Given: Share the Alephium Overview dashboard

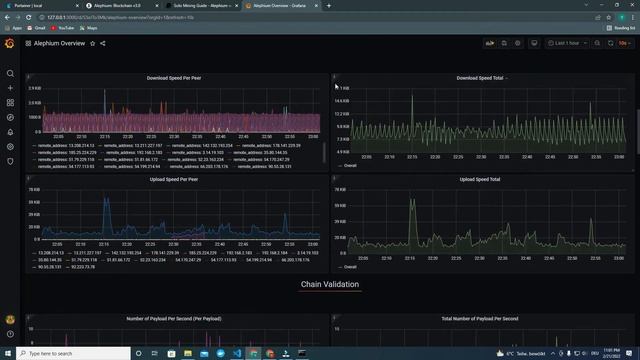Looking at the screenshot, I should (103, 43).
